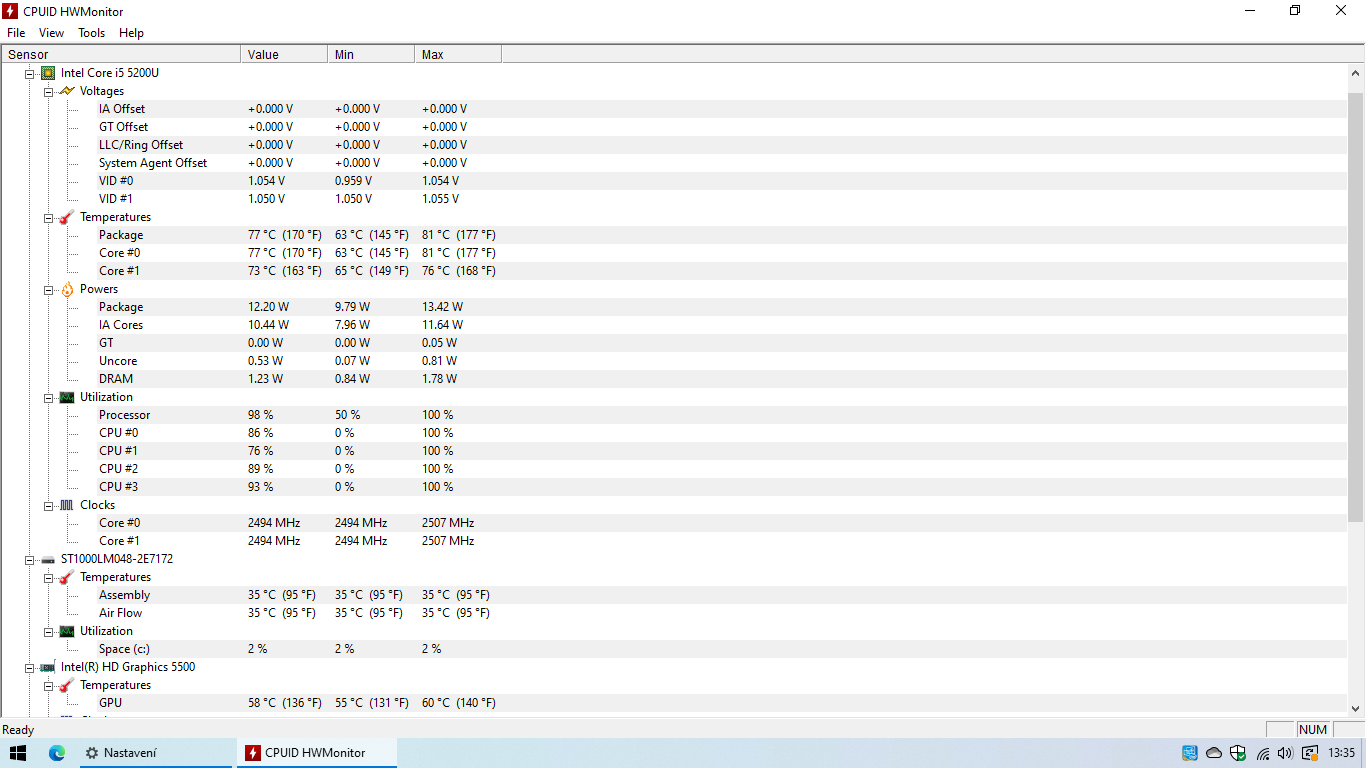Click the vertical scrollbar down arrow
1366x768 pixels.
pyautogui.click(x=1356, y=709)
